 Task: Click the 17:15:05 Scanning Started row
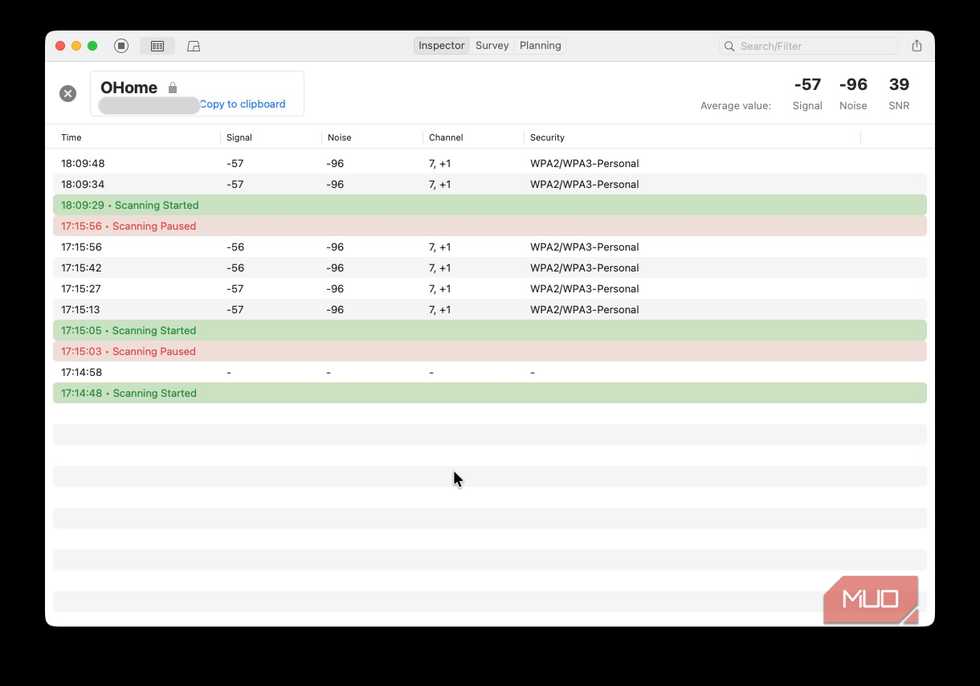point(489,331)
